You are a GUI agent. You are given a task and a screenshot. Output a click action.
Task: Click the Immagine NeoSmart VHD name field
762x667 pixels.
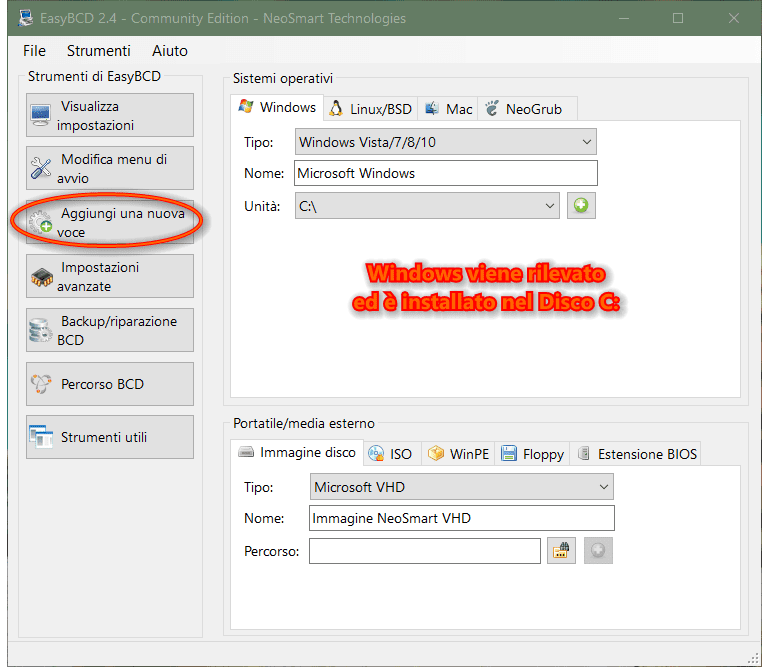(x=462, y=518)
